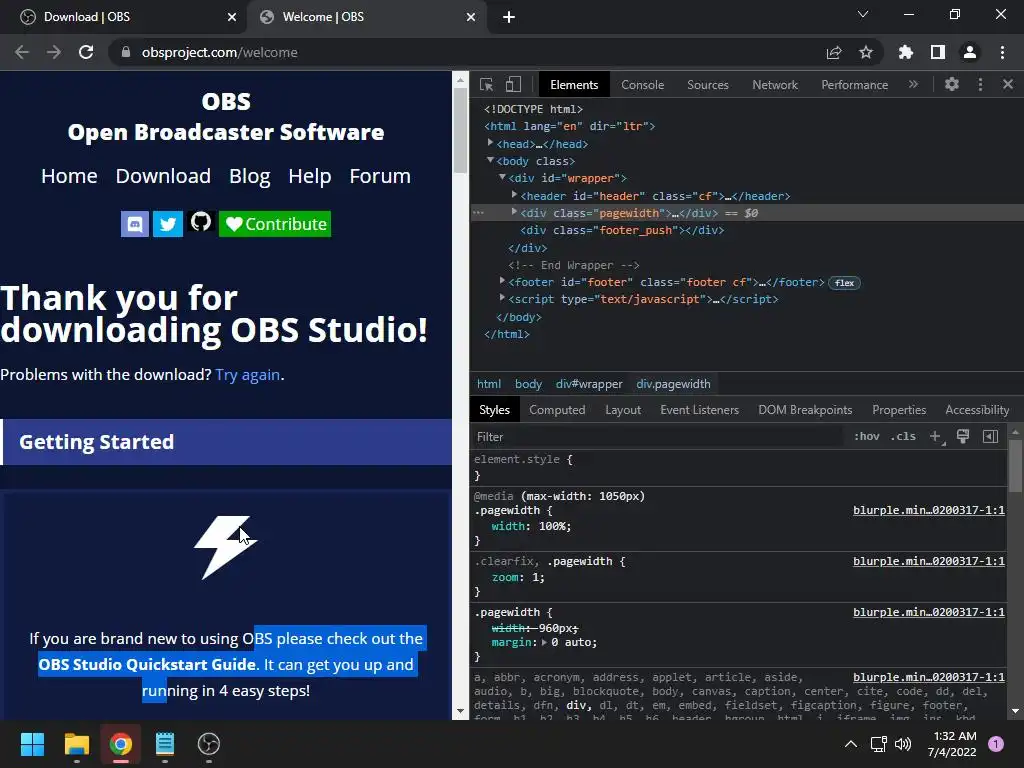The height and width of the screenshot is (768, 1024).
Task: Close the DevTools panel
Action: click(x=1008, y=84)
